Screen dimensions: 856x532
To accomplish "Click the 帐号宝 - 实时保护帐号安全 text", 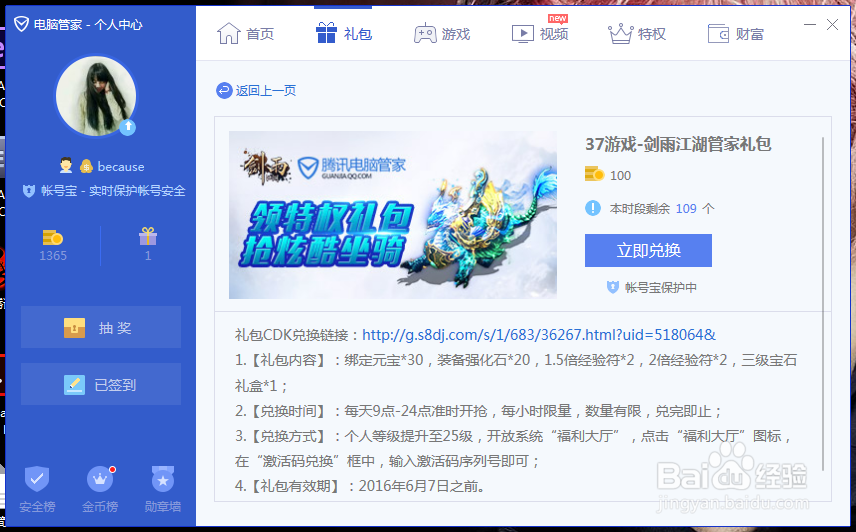I will point(113,191).
